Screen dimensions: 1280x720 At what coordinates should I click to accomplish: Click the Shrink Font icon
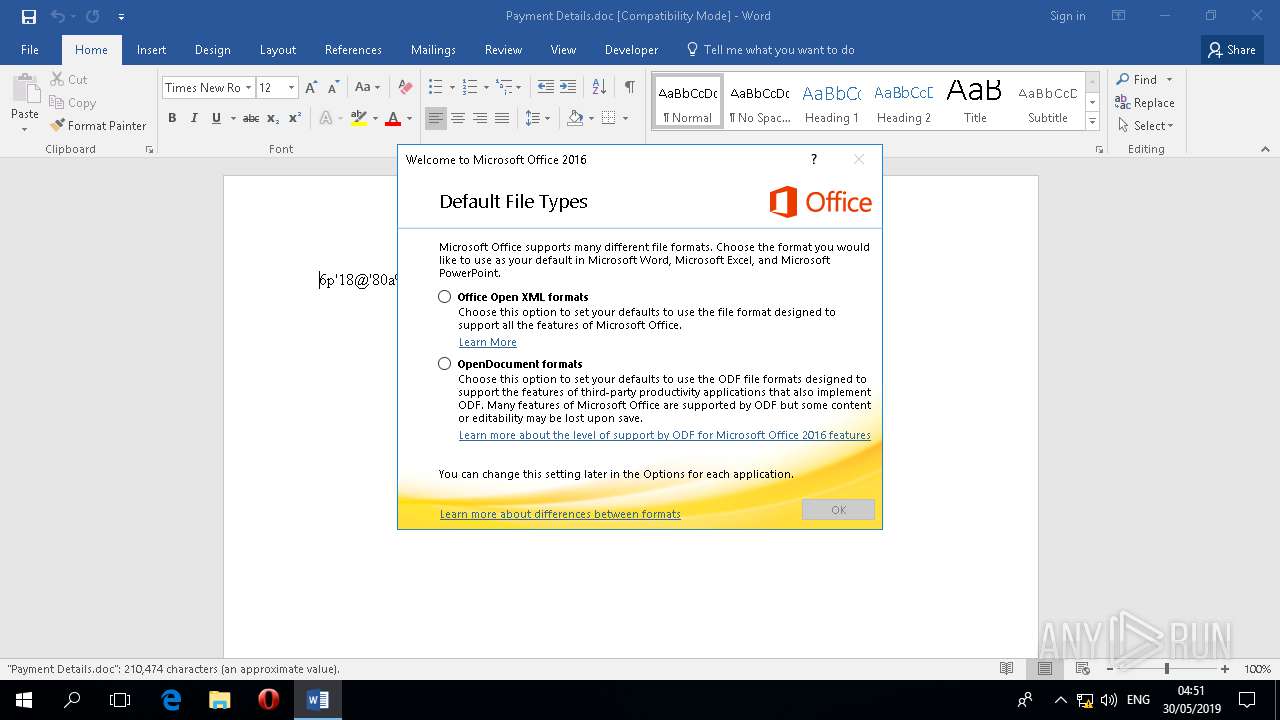click(334, 87)
